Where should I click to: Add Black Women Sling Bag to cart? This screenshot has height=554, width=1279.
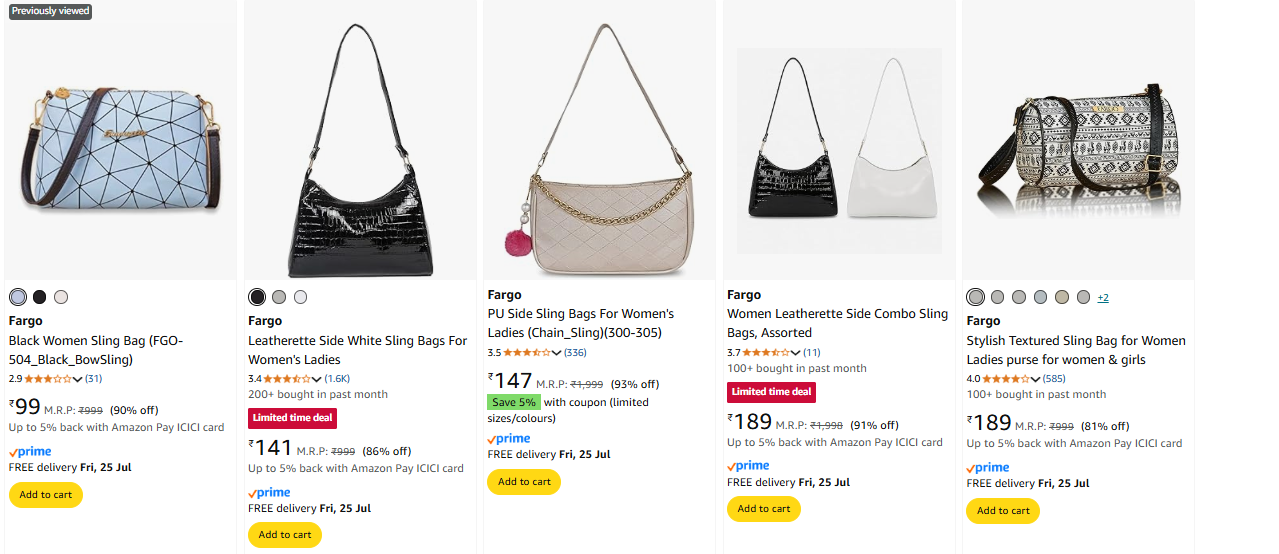coord(46,495)
